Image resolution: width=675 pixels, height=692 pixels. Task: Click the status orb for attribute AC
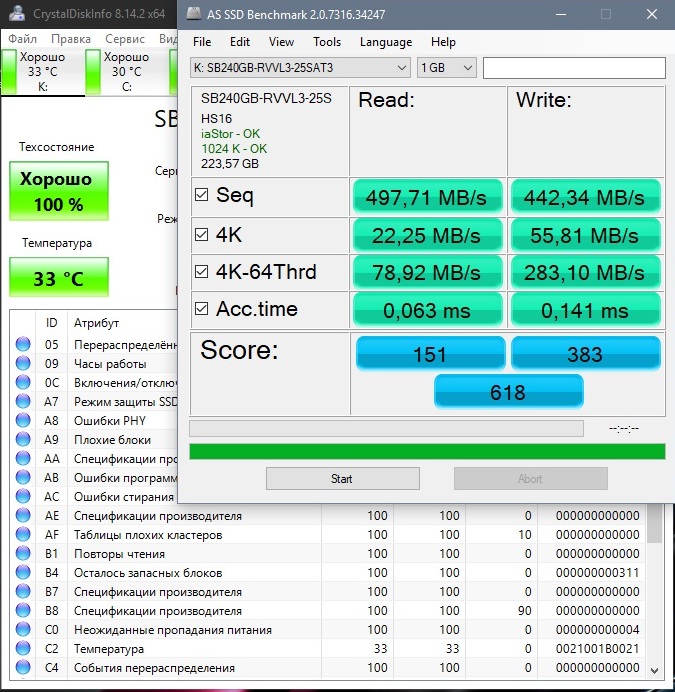pos(23,496)
